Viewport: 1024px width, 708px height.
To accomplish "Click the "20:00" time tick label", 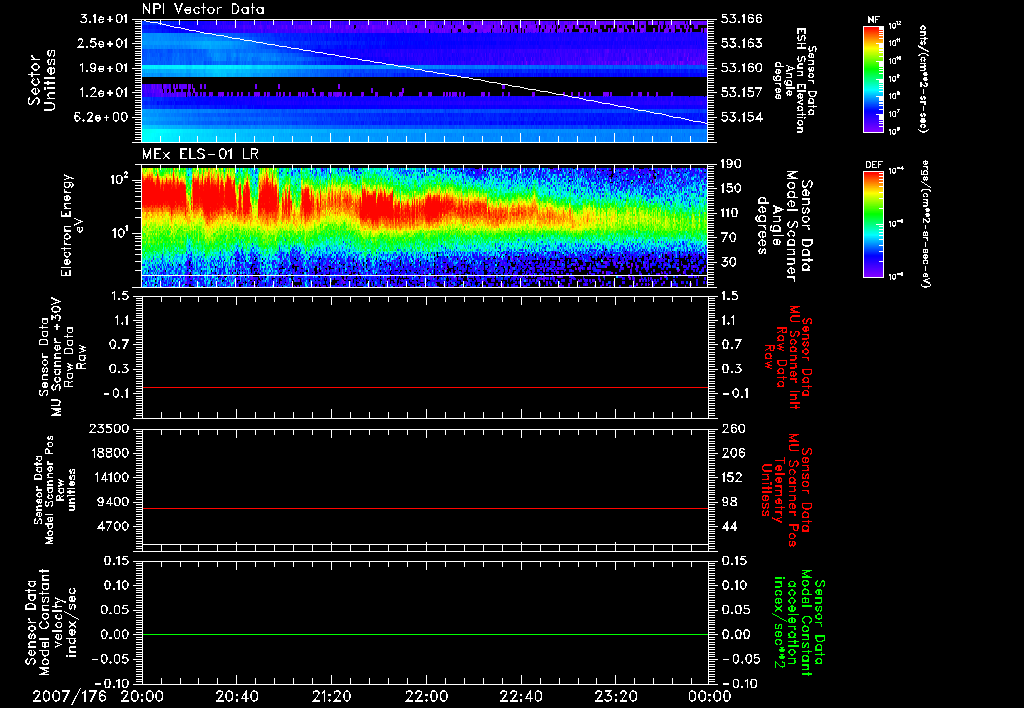I will (142, 696).
